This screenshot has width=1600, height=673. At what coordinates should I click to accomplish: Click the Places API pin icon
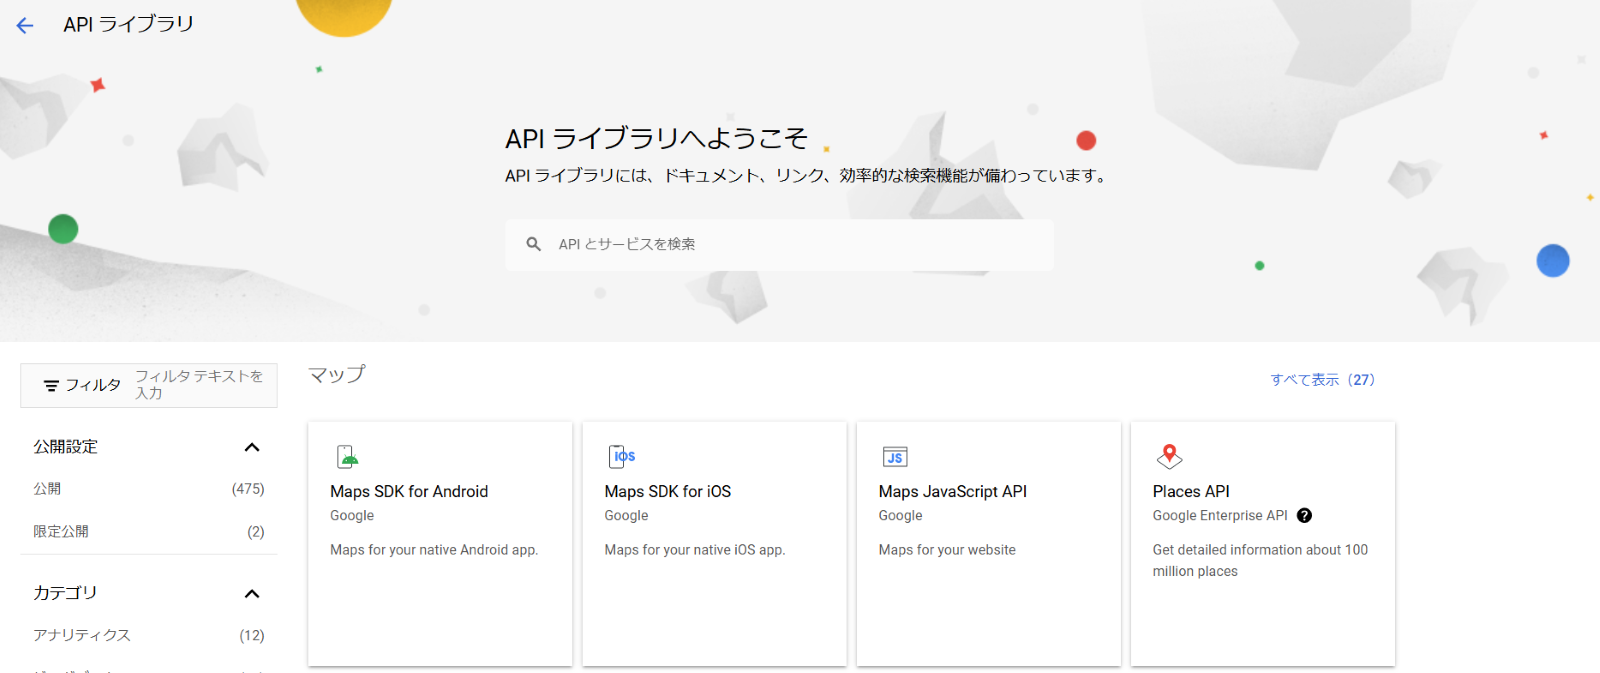(x=1169, y=457)
